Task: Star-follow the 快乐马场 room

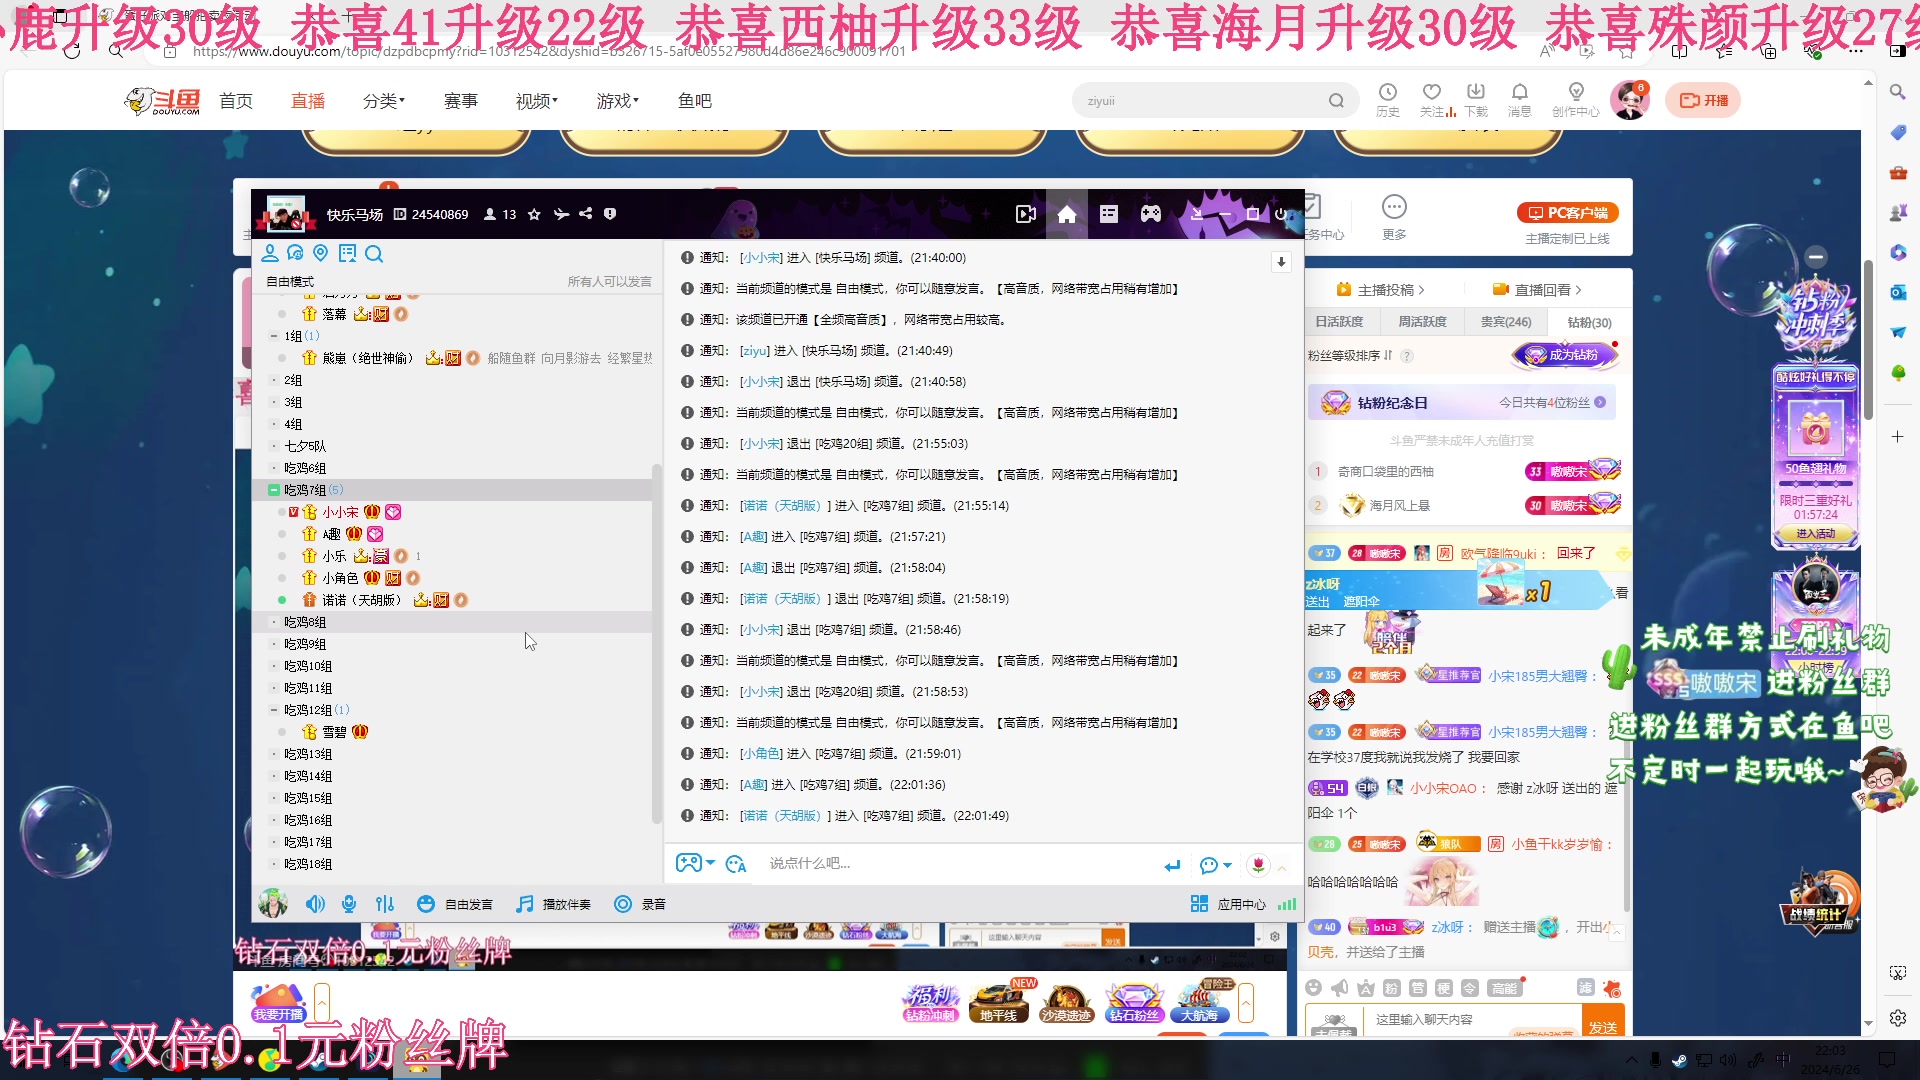Action: tap(533, 214)
